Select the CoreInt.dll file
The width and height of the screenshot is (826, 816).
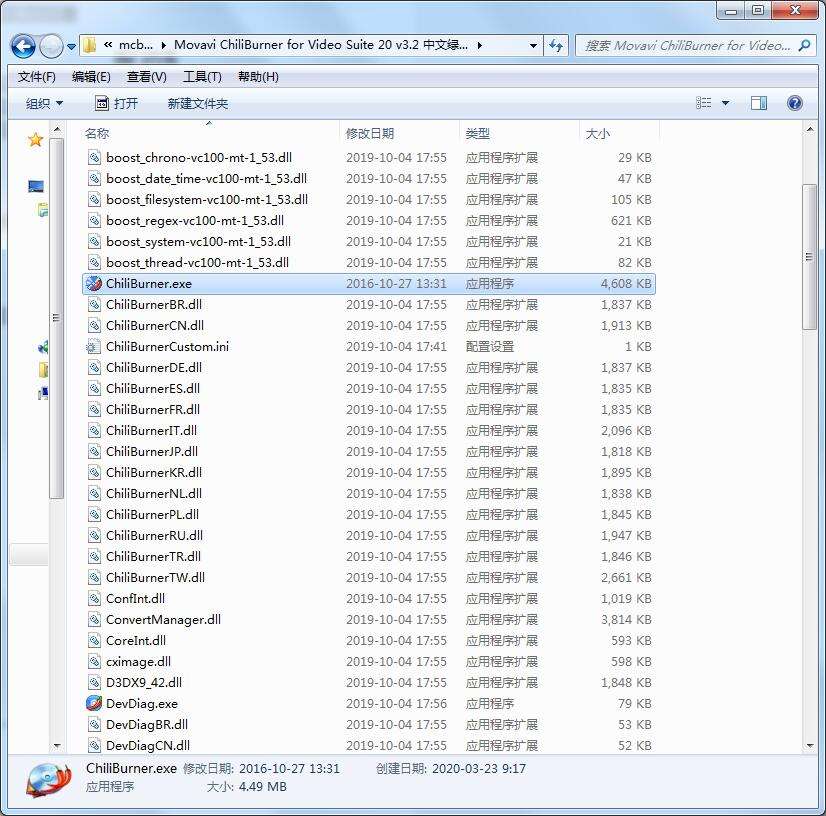pos(136,641)
